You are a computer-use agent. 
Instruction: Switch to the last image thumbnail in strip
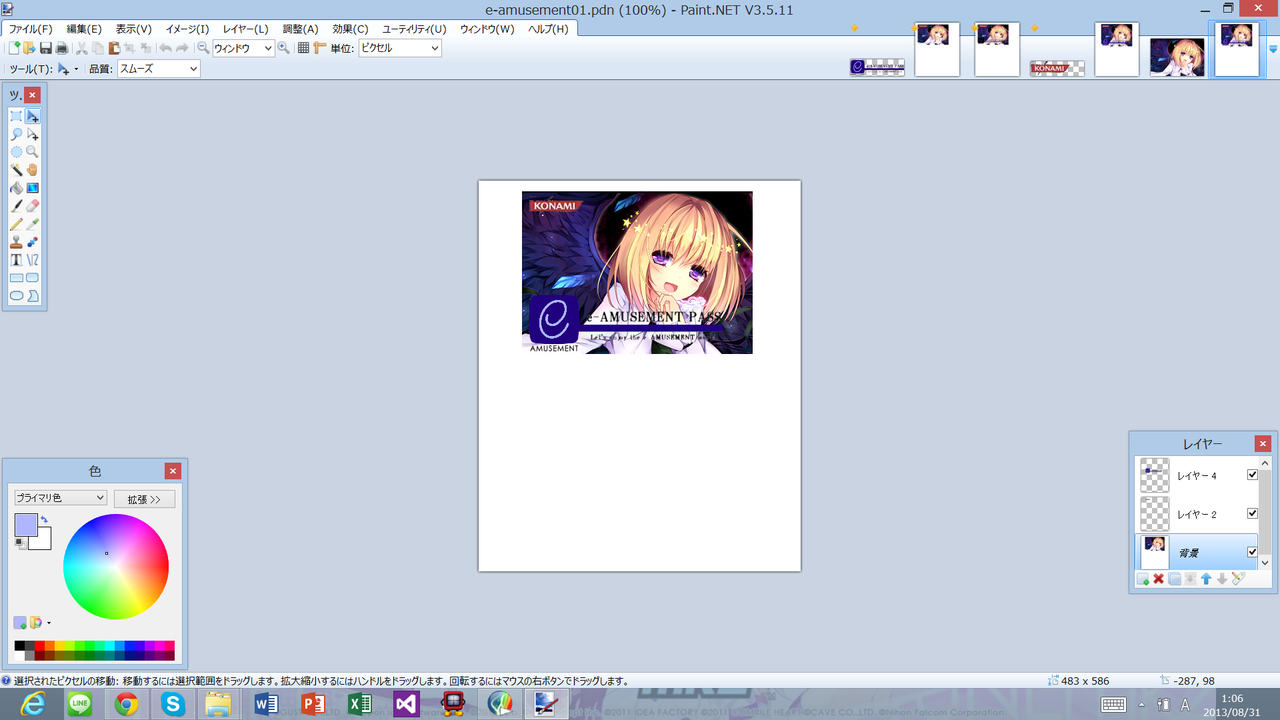(1237, 49)
